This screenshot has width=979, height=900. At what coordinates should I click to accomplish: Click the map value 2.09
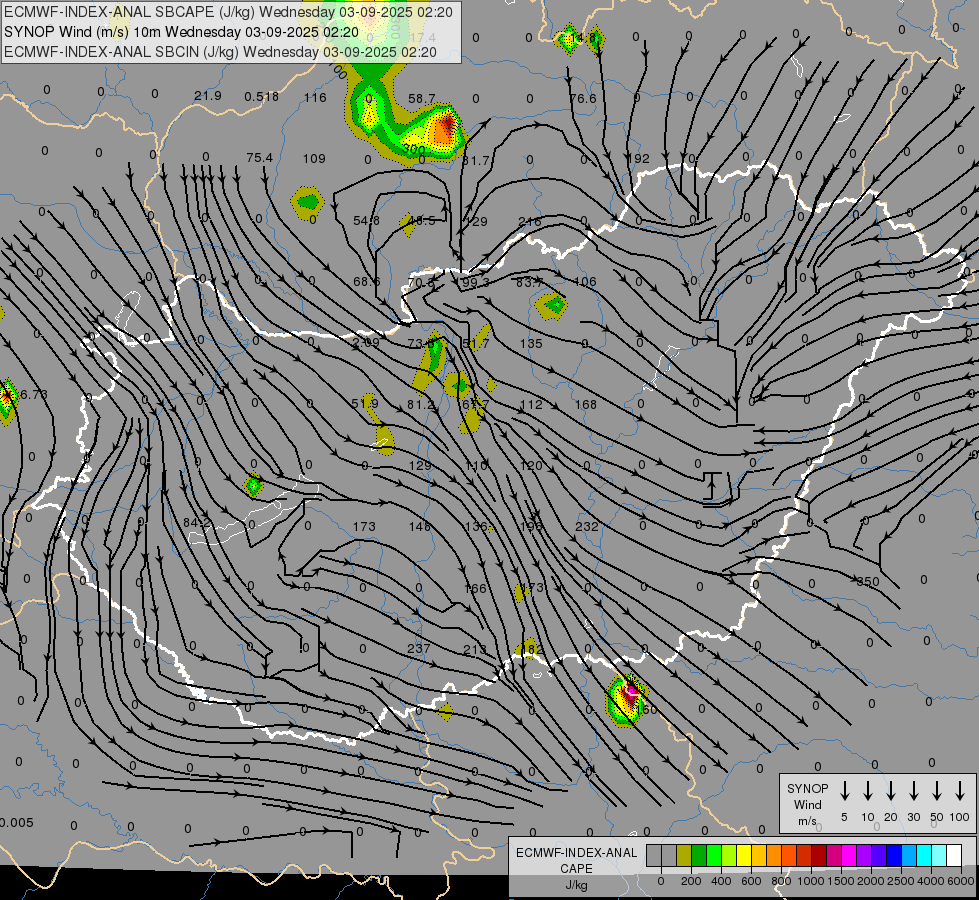point(365,342)
